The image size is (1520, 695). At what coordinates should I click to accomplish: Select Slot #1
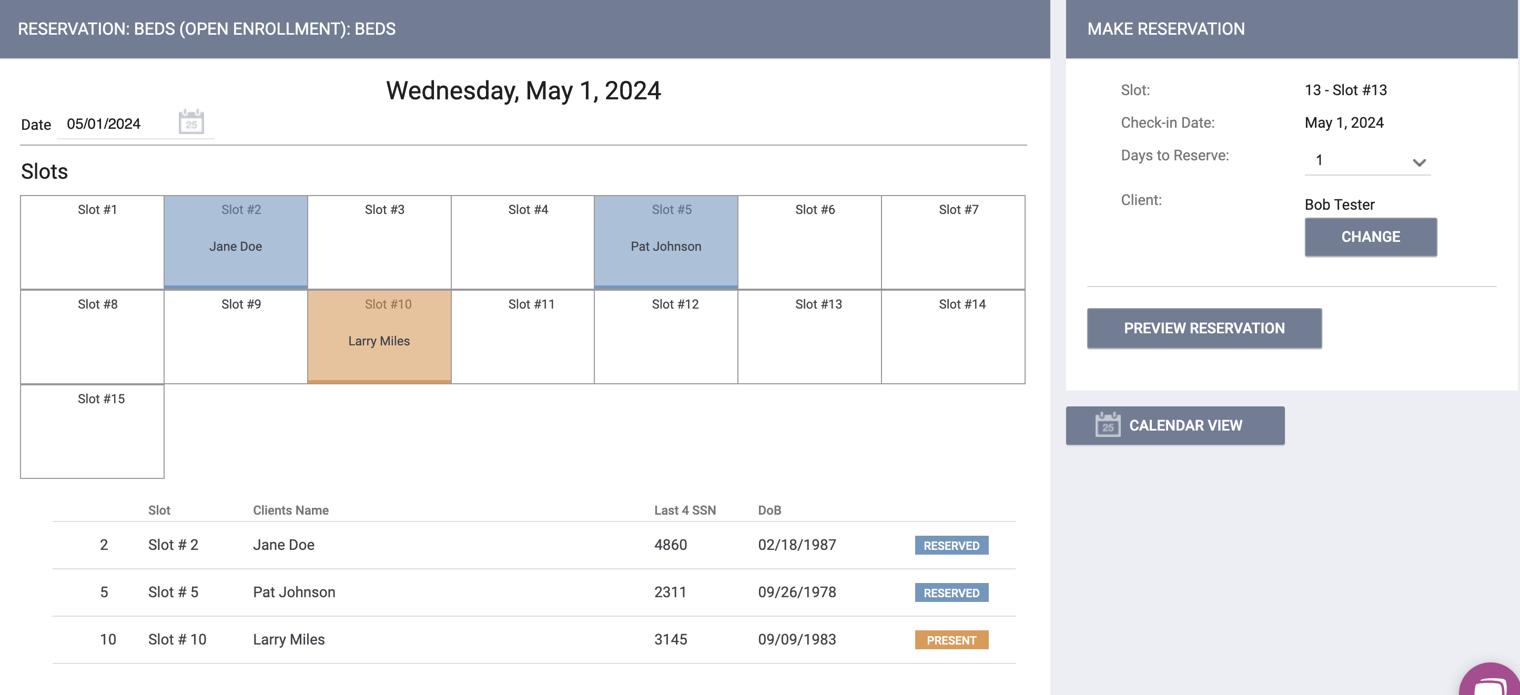[92, 242]
